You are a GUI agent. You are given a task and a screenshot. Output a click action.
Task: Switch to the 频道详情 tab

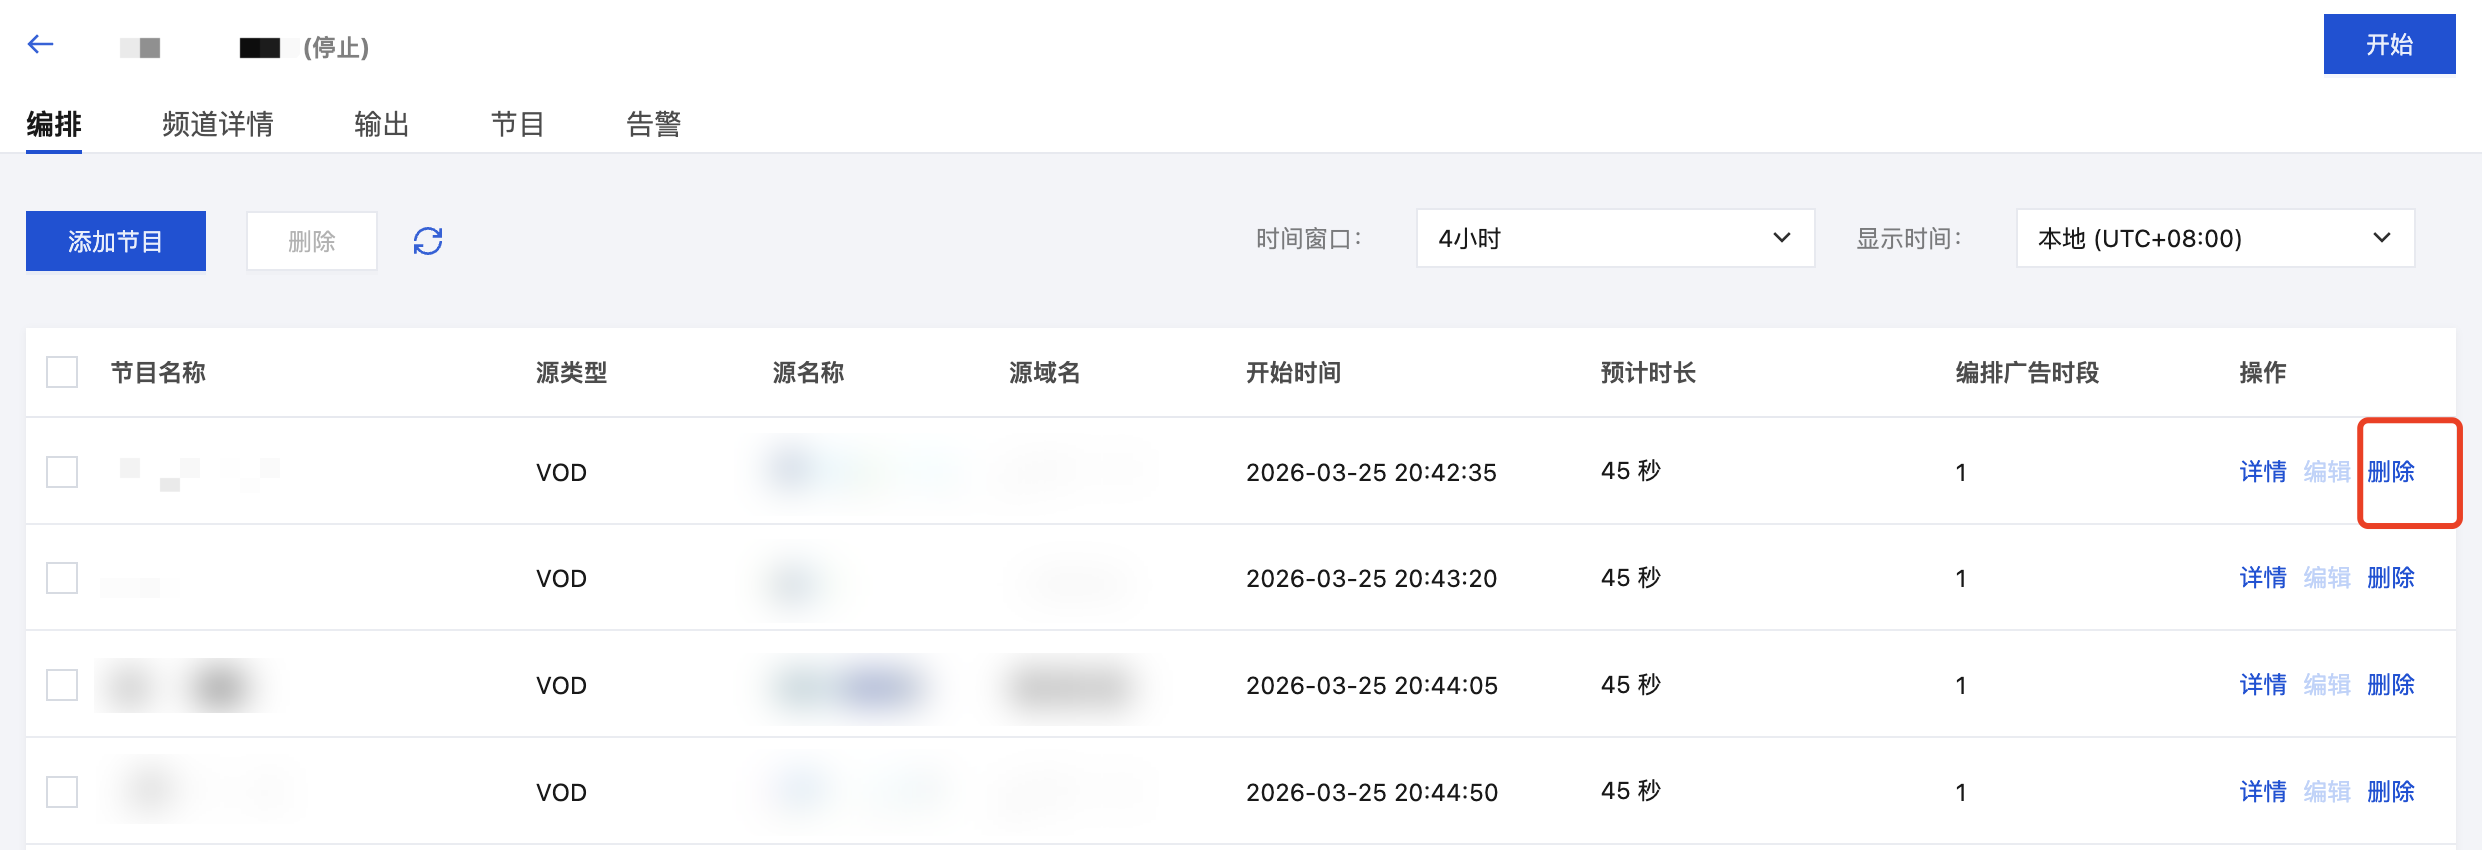coord(218,124)
